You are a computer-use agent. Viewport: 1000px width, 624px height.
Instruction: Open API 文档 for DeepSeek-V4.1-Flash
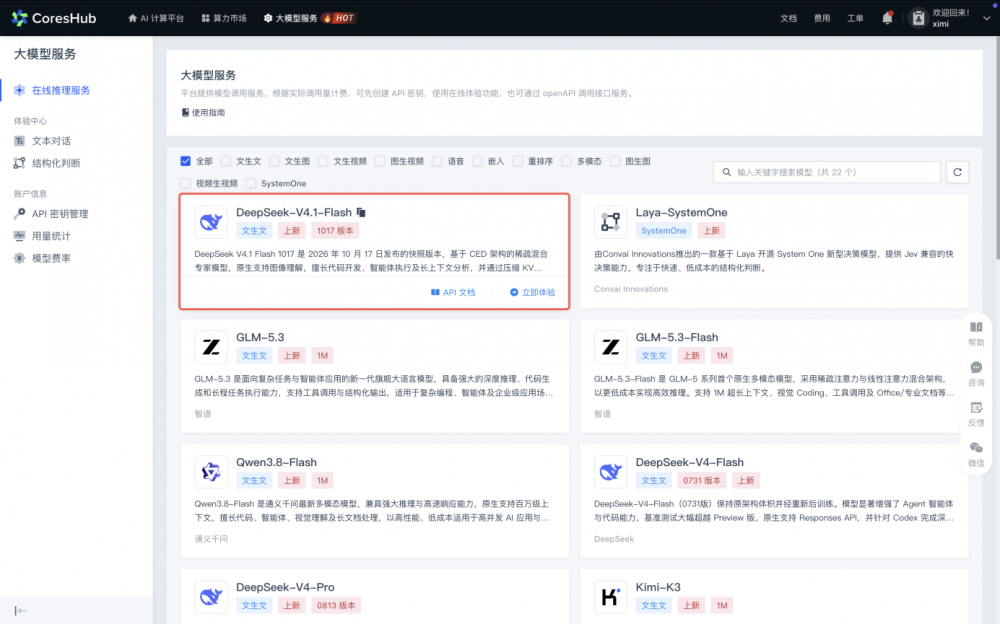pyautogui.click(x=453, y=292)
